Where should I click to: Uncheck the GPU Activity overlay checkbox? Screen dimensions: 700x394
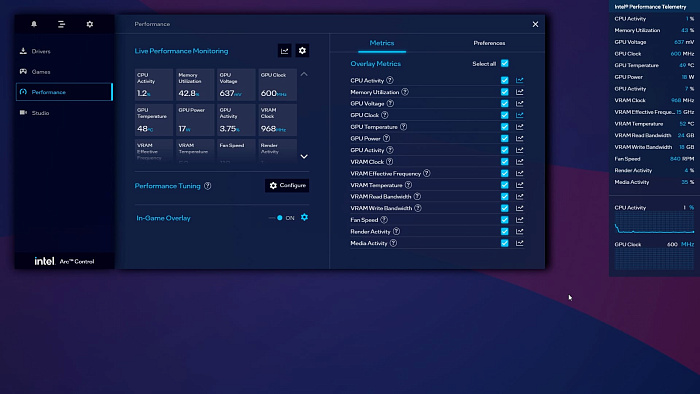pos(504,150)
